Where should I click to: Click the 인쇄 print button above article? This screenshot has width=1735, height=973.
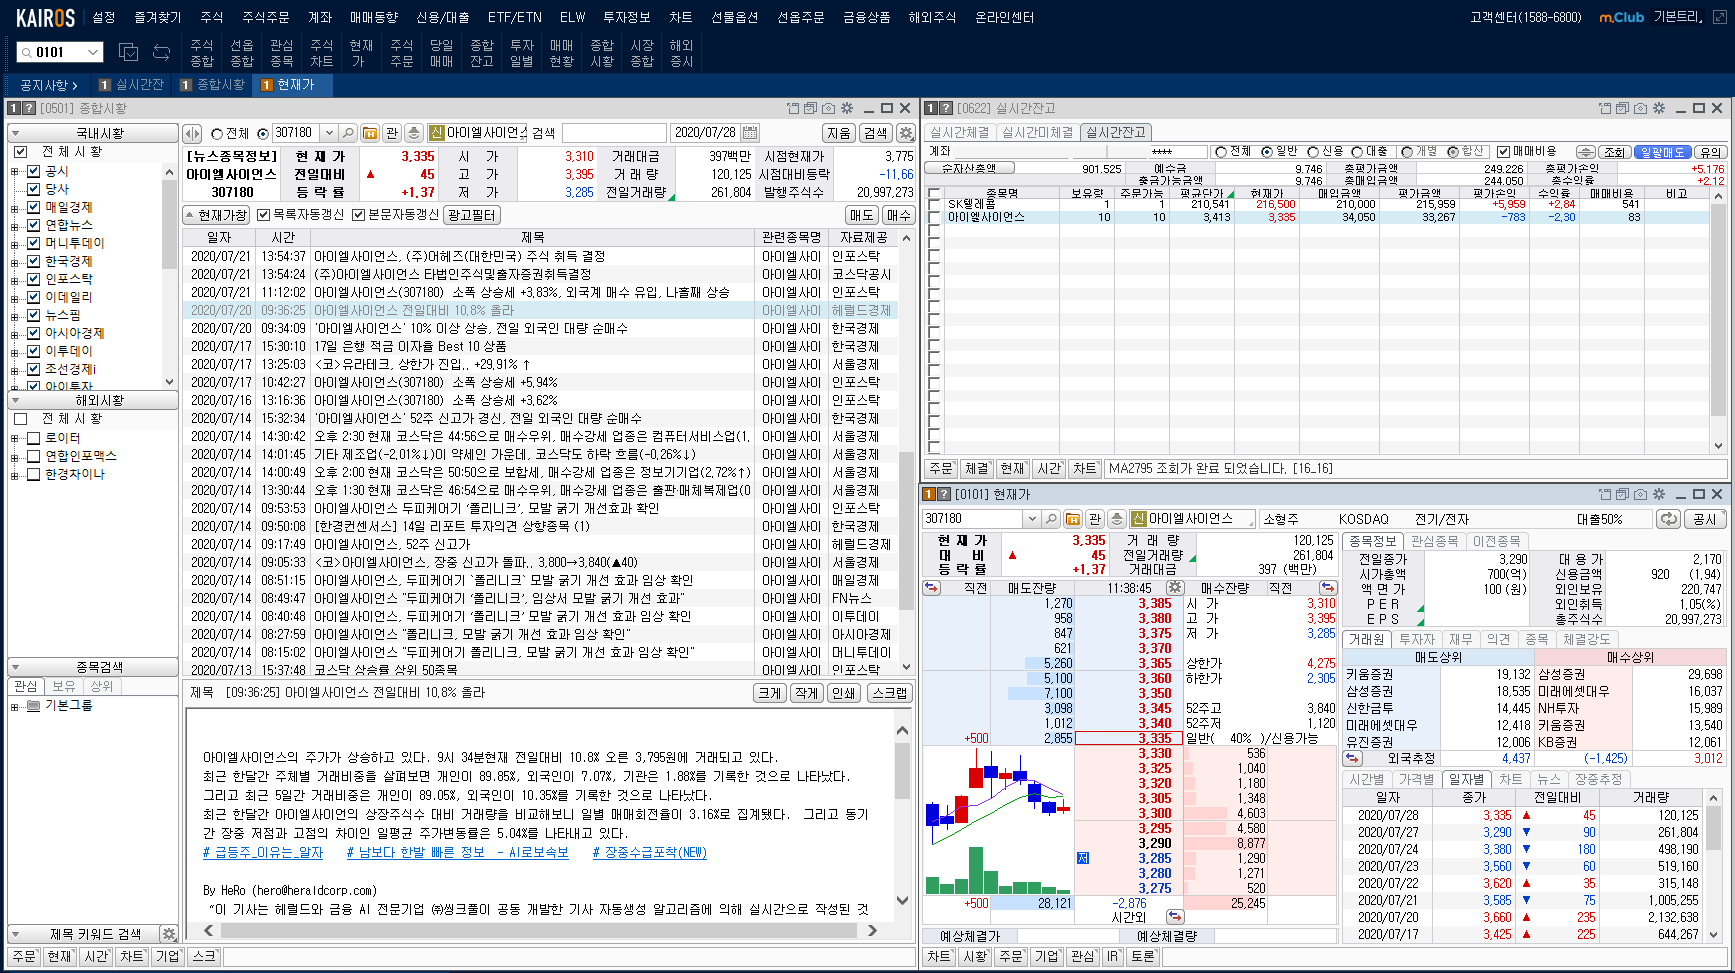click(x=843, y=693)
